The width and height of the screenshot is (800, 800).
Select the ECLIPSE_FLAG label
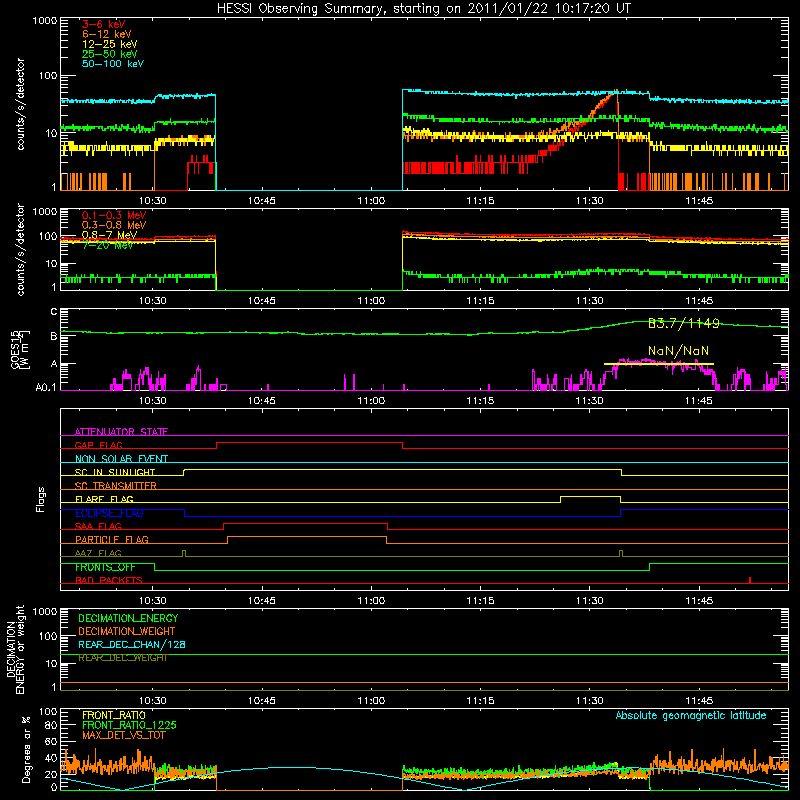(109, 513)
